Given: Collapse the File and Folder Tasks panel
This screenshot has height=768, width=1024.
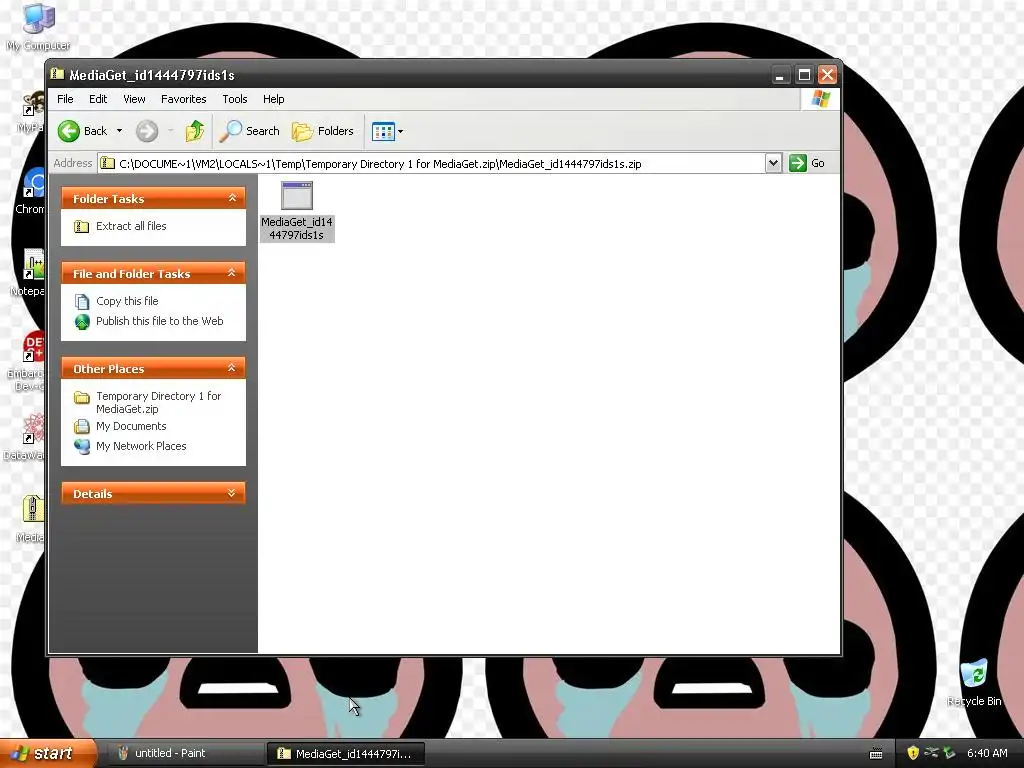Looking at the screenshot, I should point(232,273).
